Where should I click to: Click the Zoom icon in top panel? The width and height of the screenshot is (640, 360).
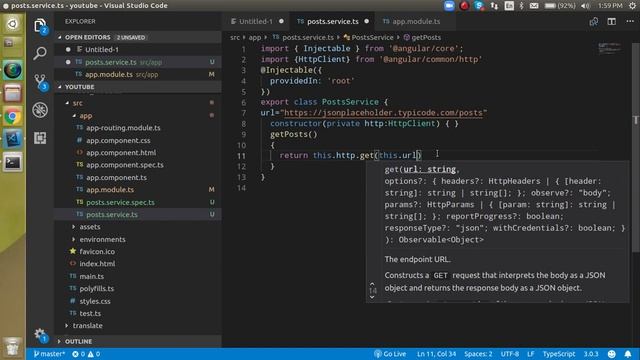(449, 6)
